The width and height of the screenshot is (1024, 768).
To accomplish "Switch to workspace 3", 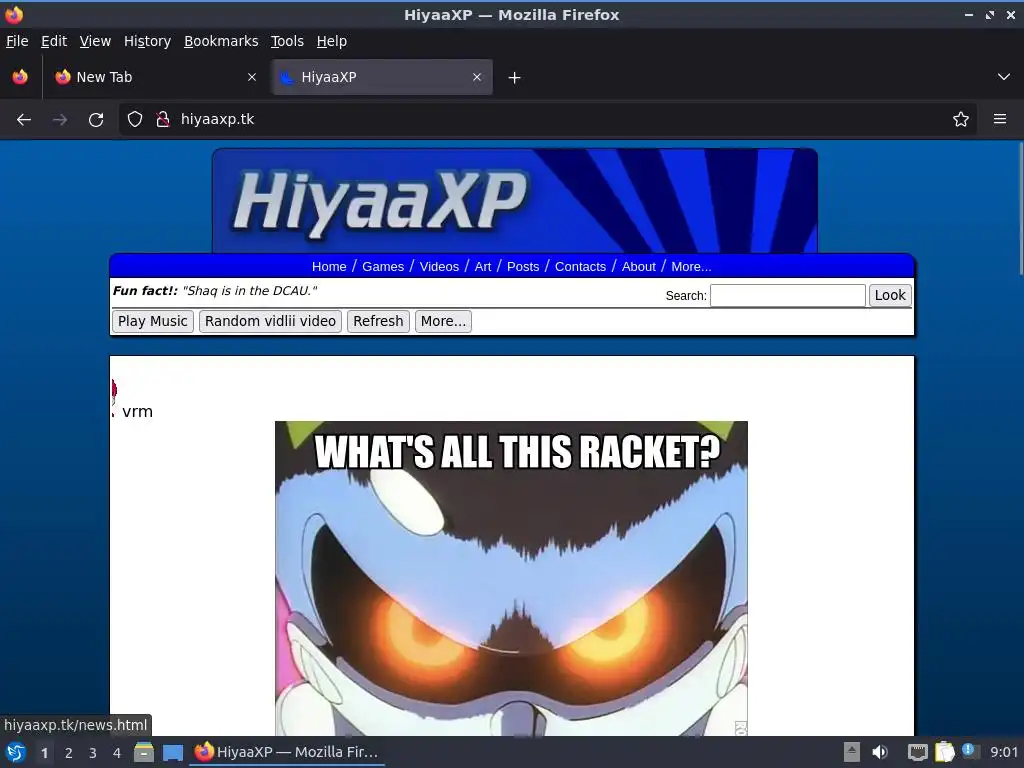I will pos(93,753).
